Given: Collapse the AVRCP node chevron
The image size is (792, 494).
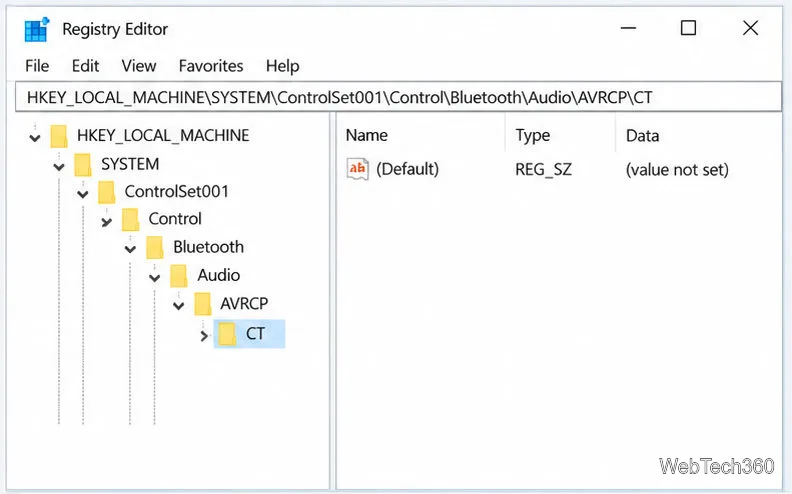Looking at the screenshot, I should point(179,306).
